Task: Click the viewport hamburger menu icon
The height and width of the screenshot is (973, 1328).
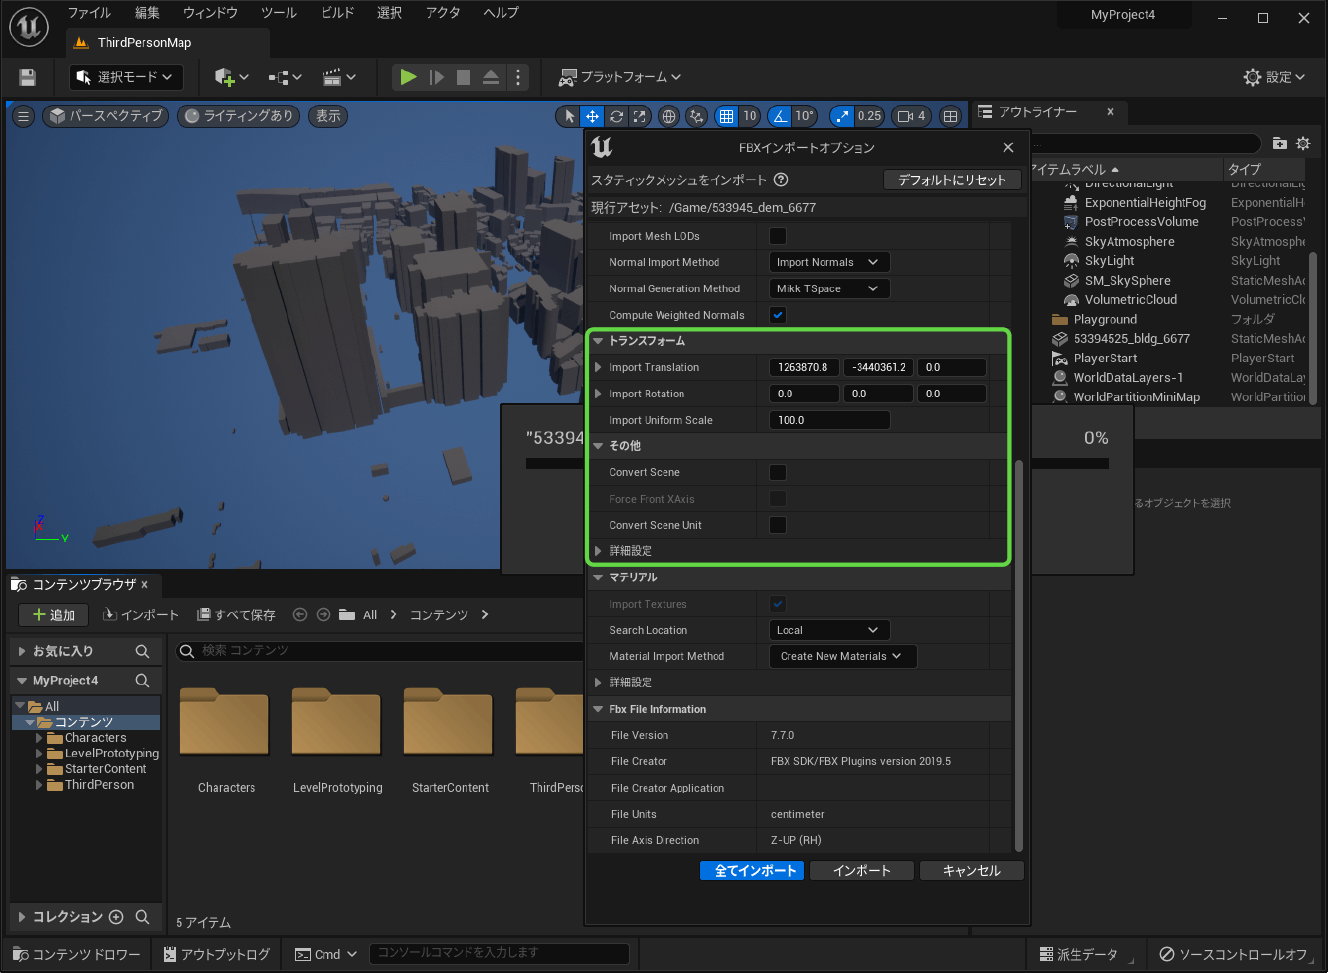Action: [24, 116]
